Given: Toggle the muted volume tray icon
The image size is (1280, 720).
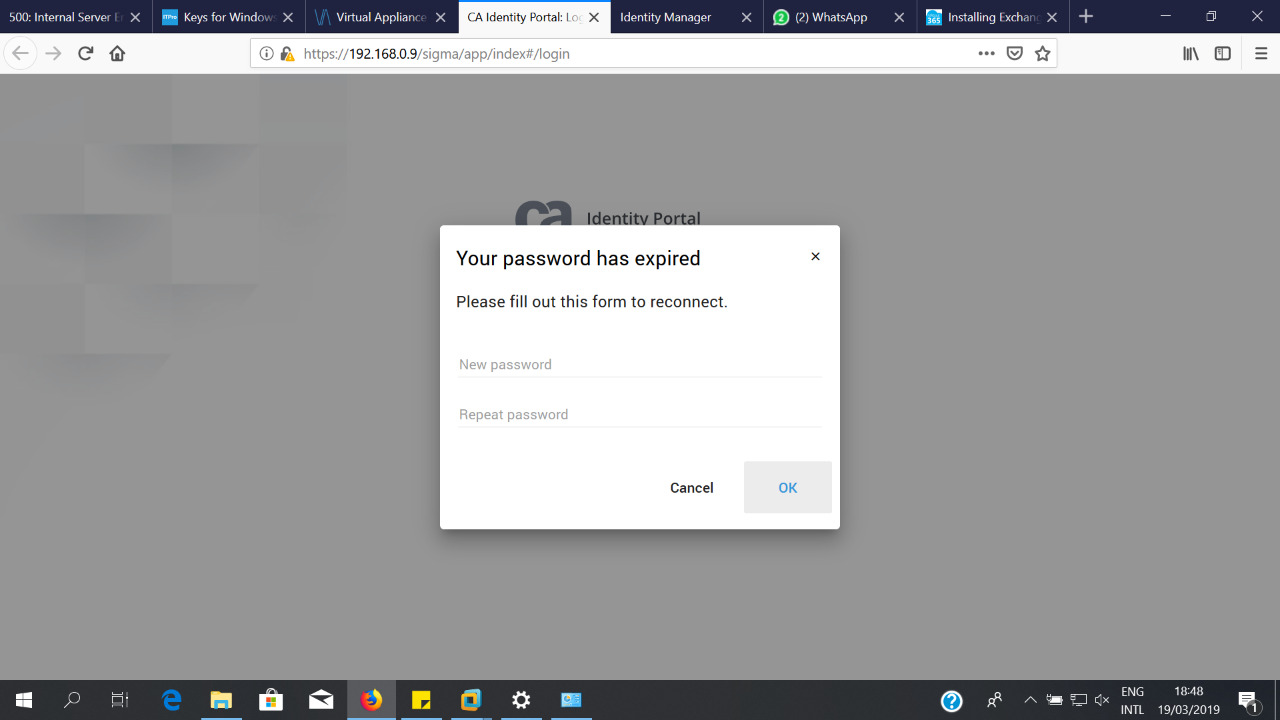Looking at the screenshot, I should pos(1102,700).
